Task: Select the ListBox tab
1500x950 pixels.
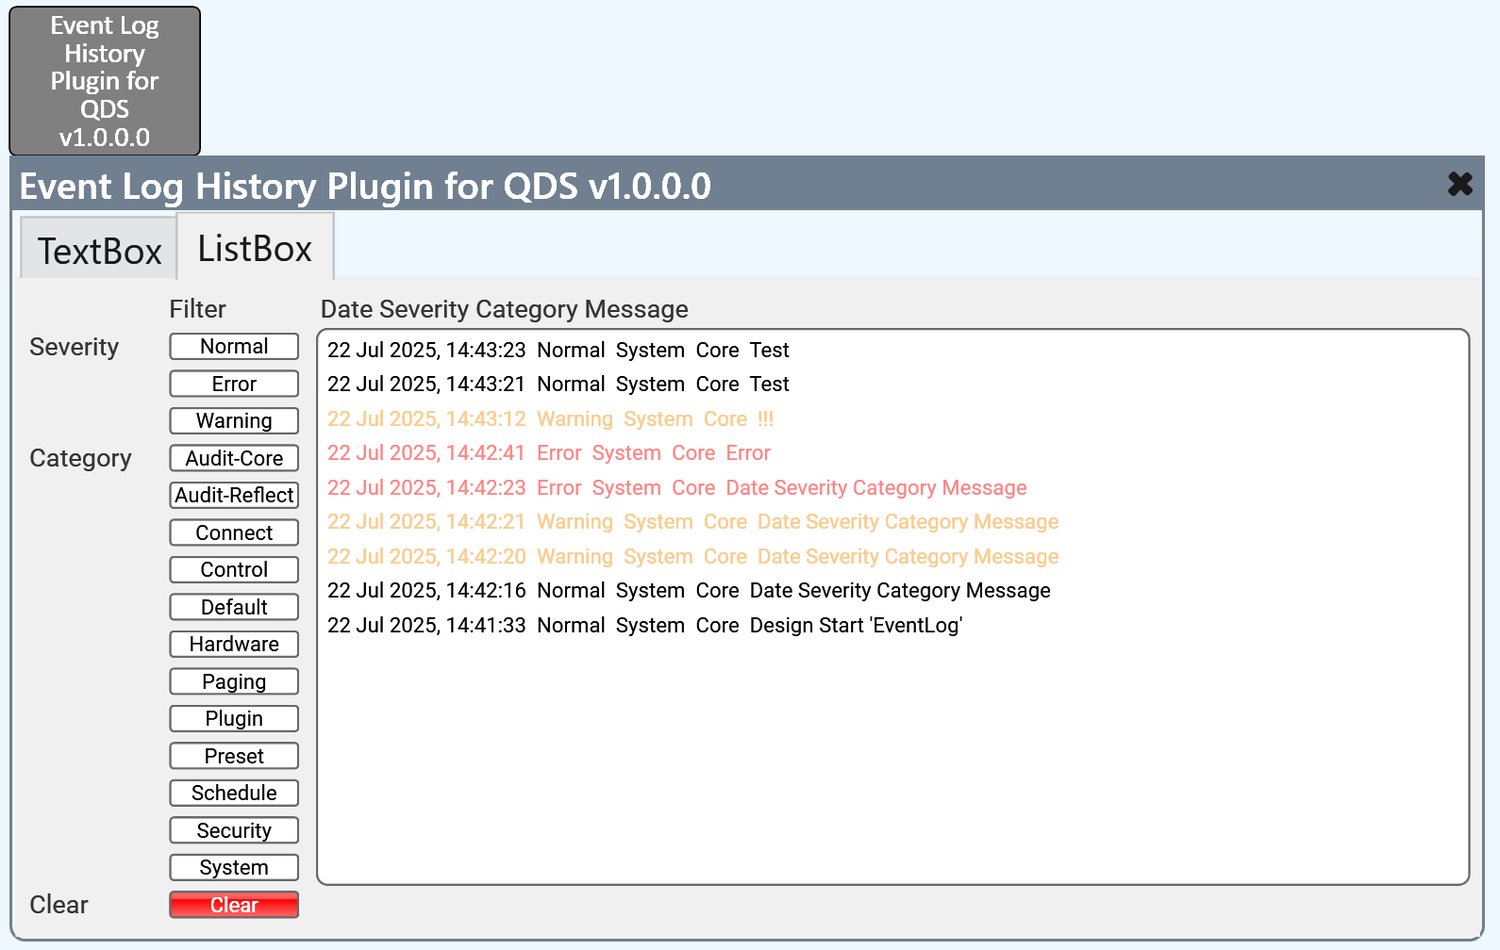Action: pos(255,247)
